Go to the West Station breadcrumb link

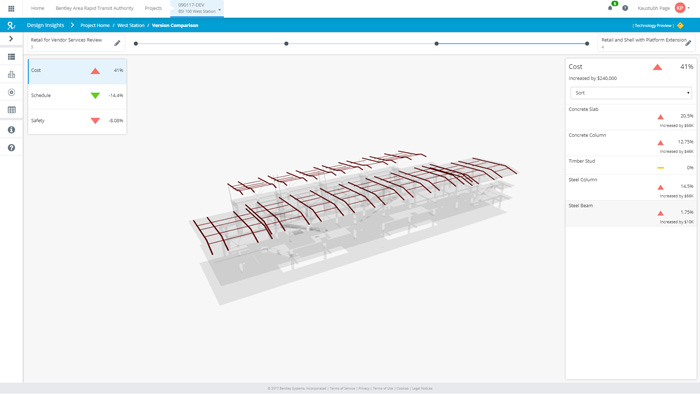131,25
